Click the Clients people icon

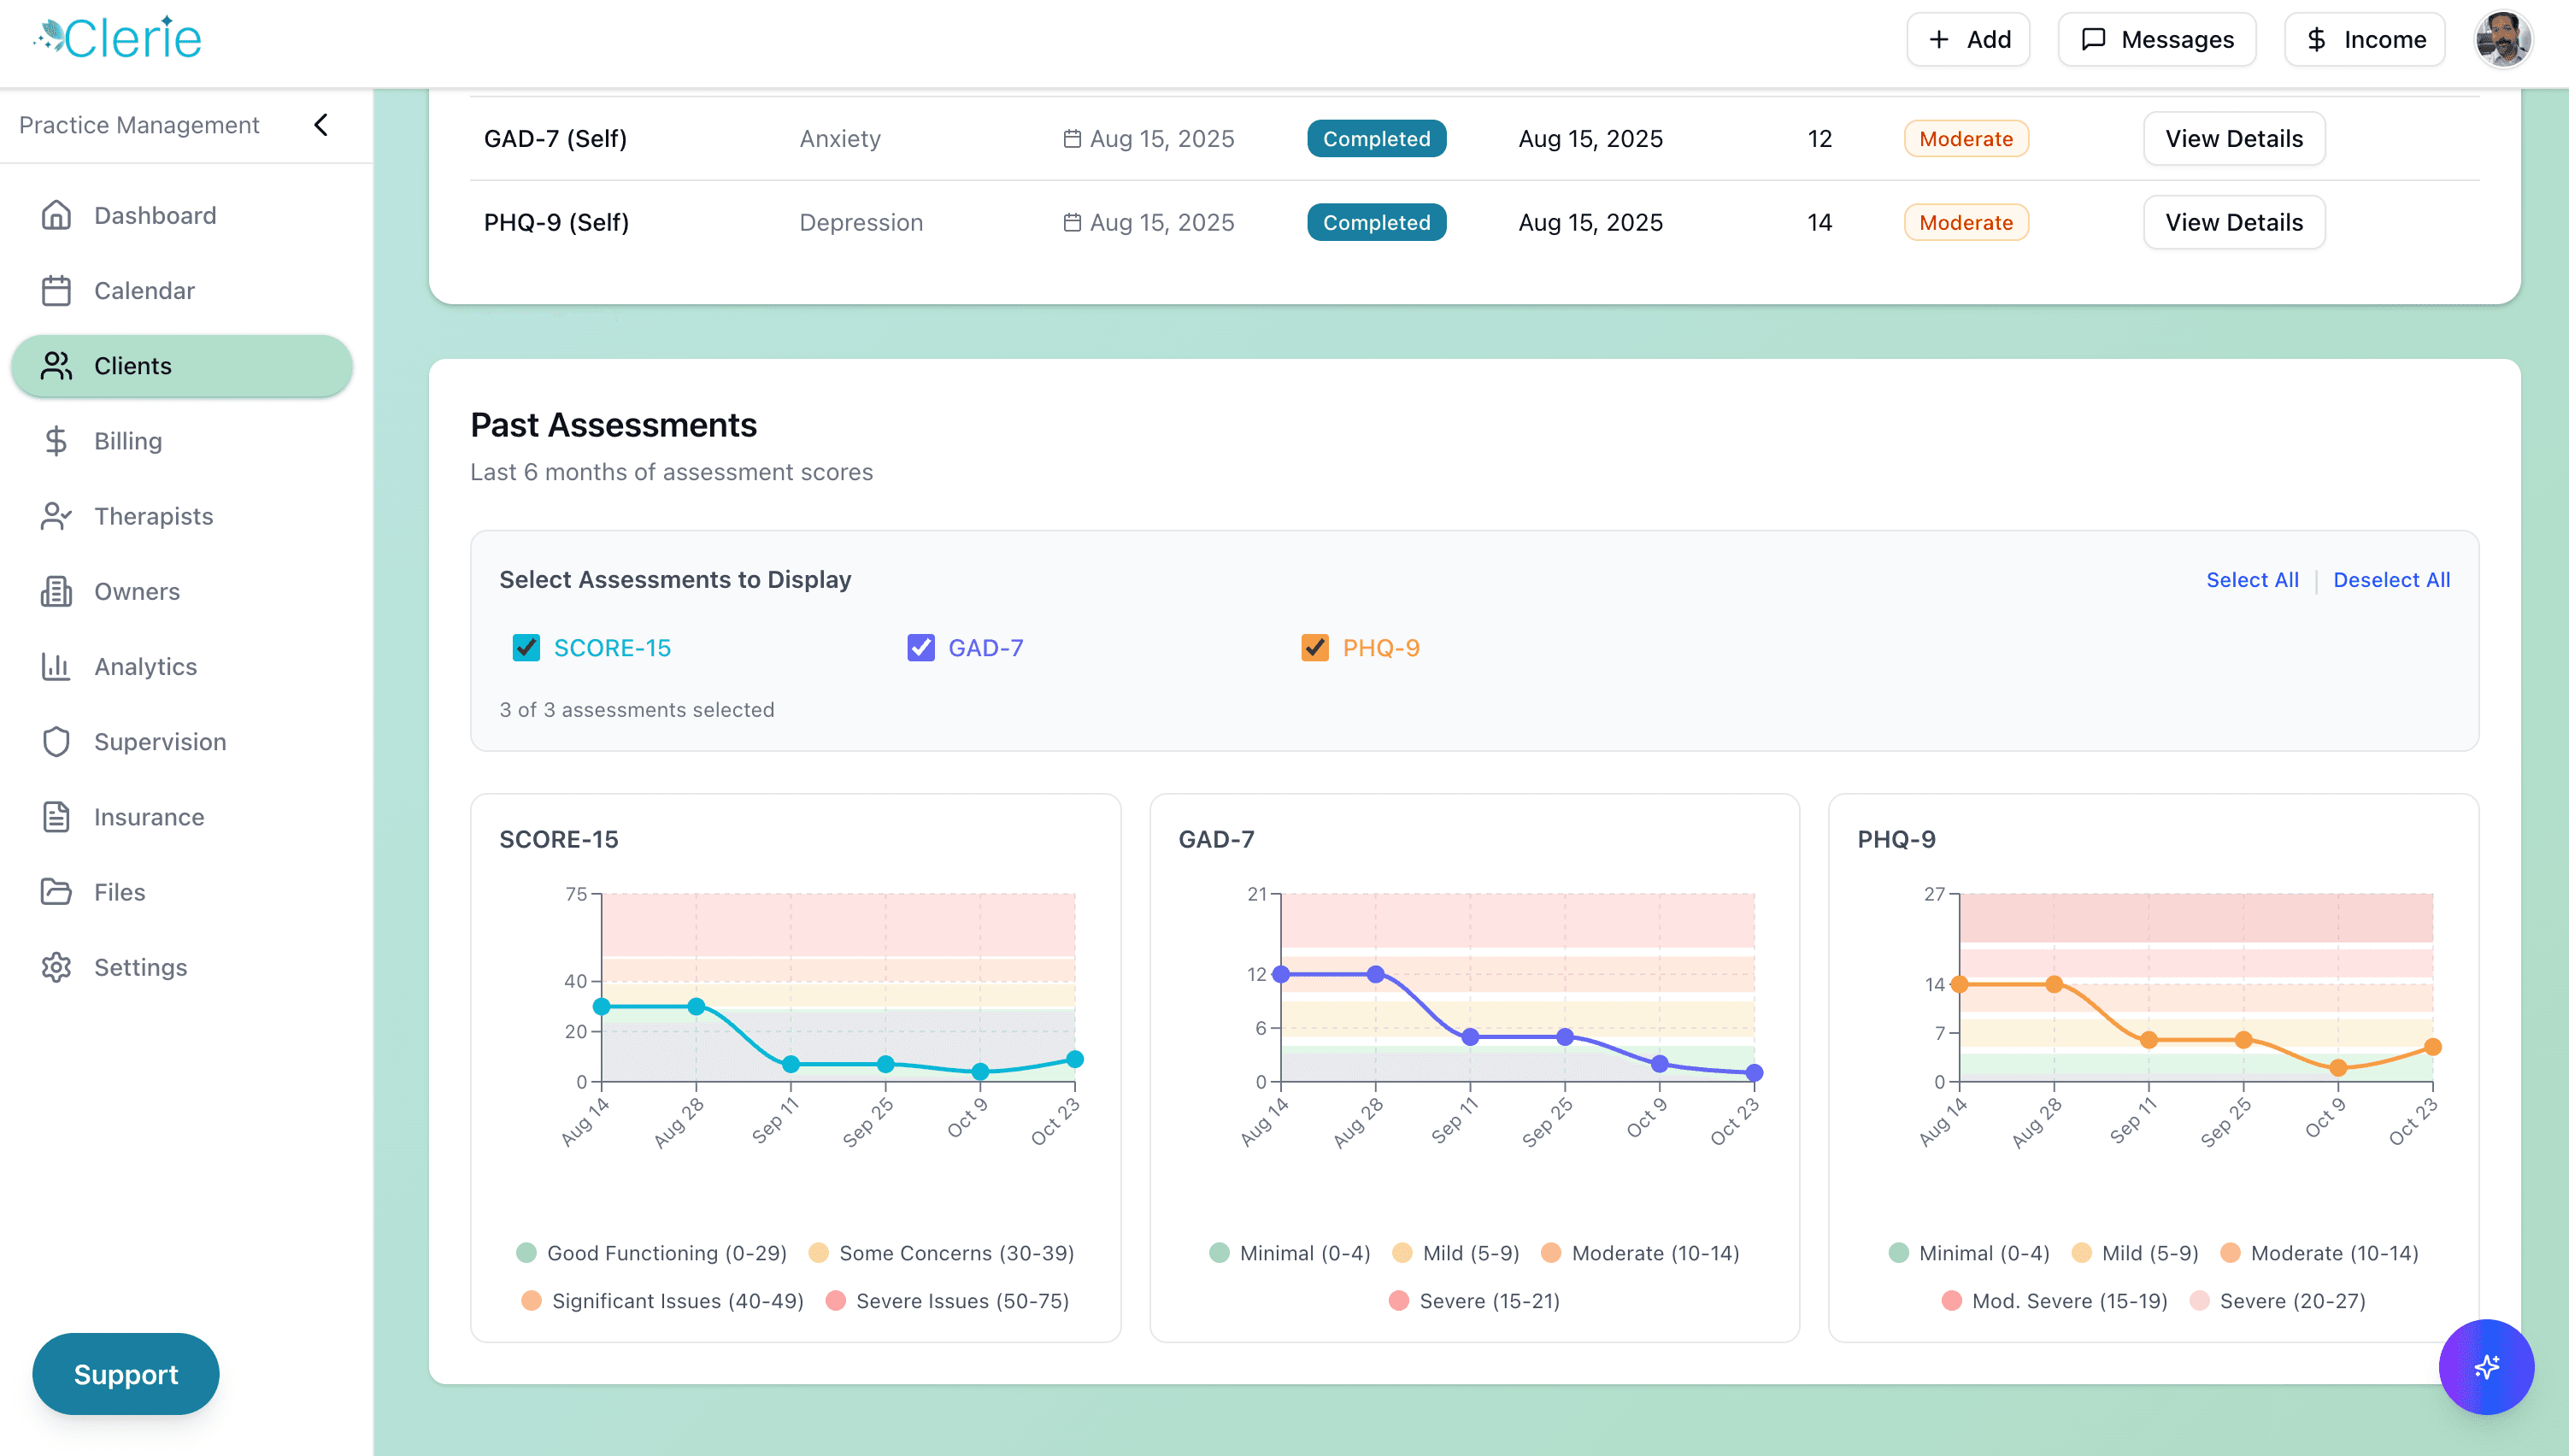[x=56, y=366]
